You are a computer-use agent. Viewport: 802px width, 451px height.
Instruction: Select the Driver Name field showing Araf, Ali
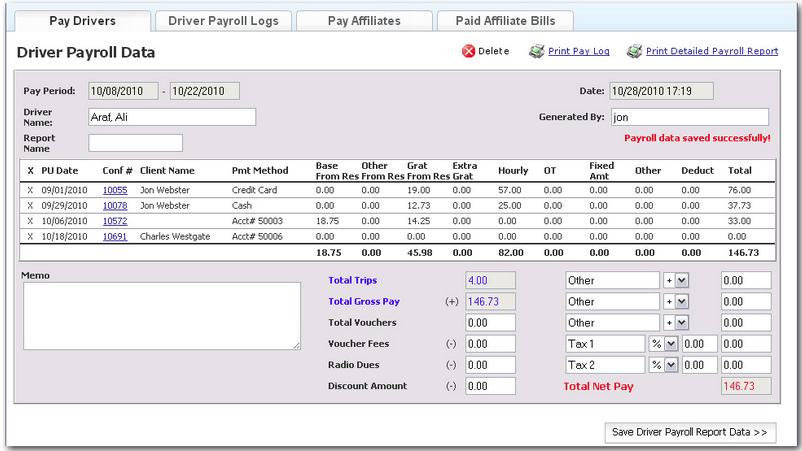point(172,117)
